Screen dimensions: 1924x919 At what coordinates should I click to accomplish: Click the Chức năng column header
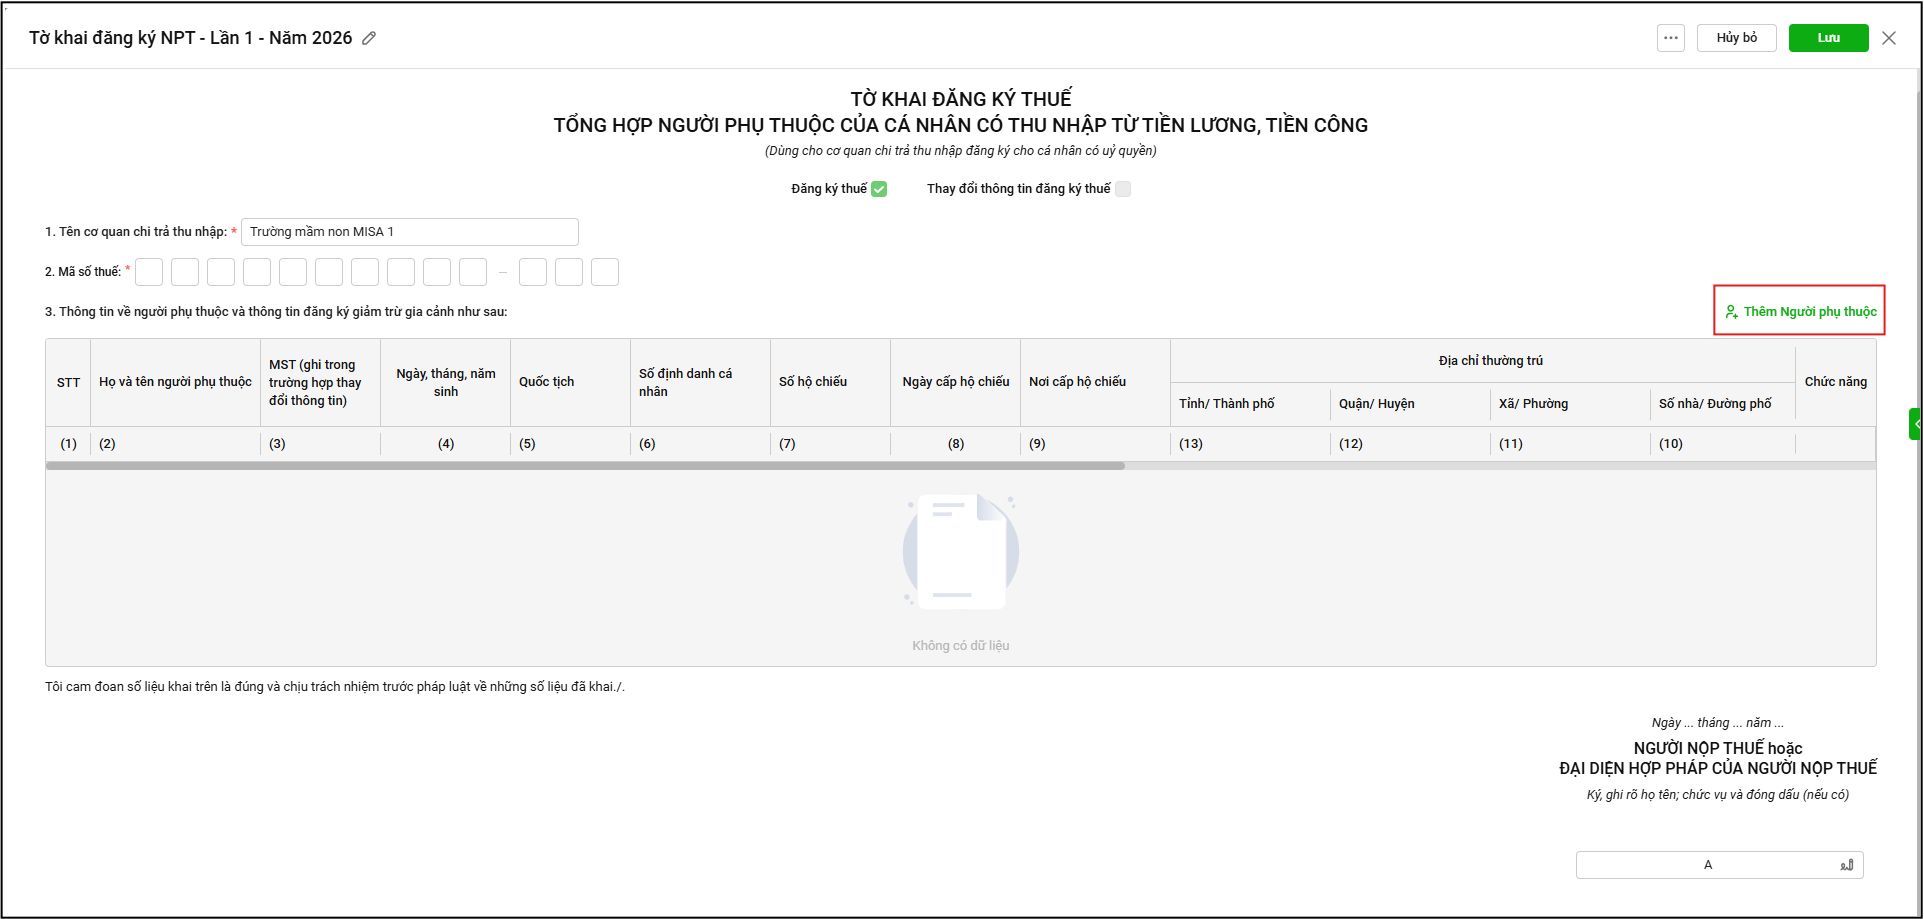point(1835,382)
